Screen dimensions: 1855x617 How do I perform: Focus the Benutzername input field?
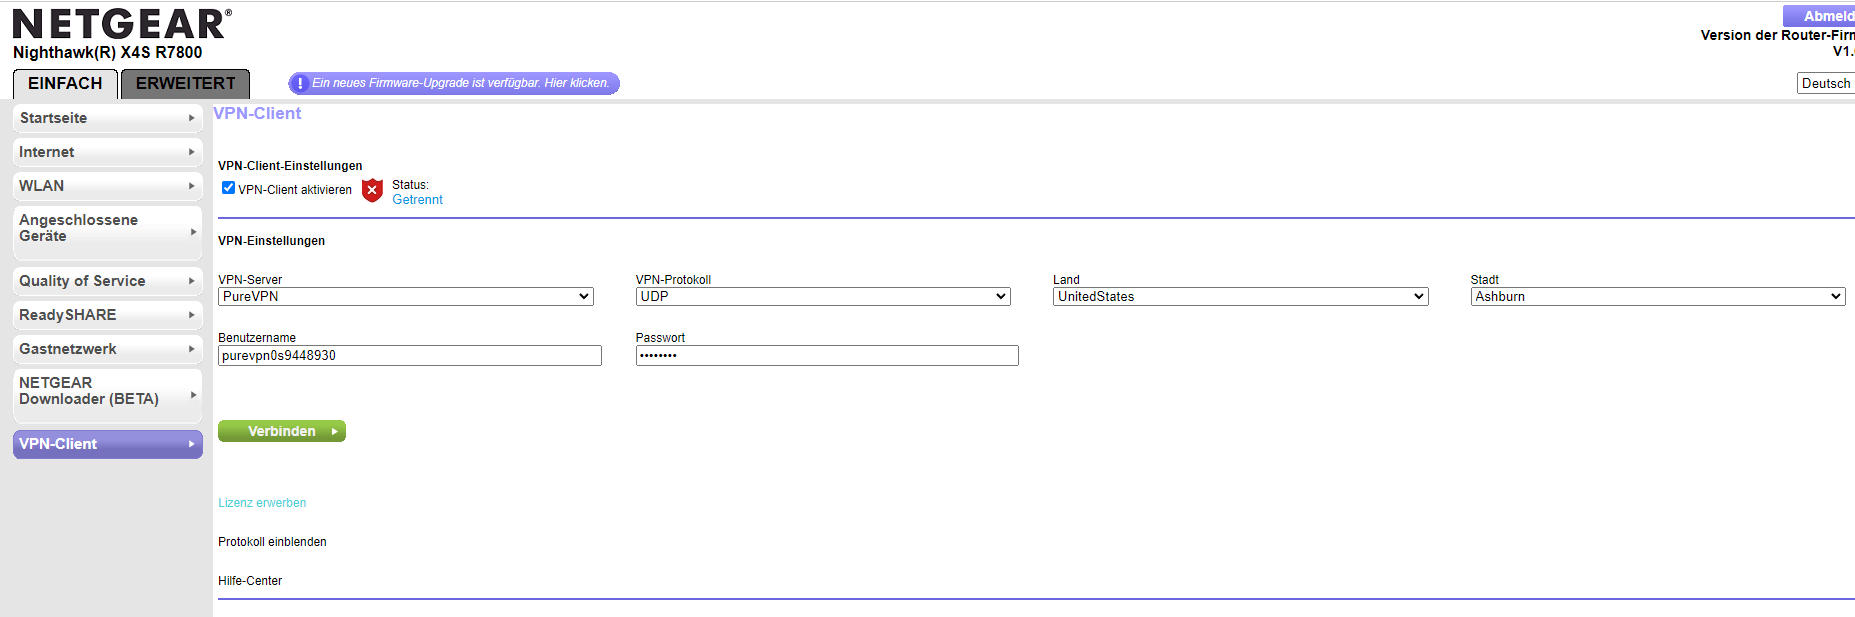[410, 356]
